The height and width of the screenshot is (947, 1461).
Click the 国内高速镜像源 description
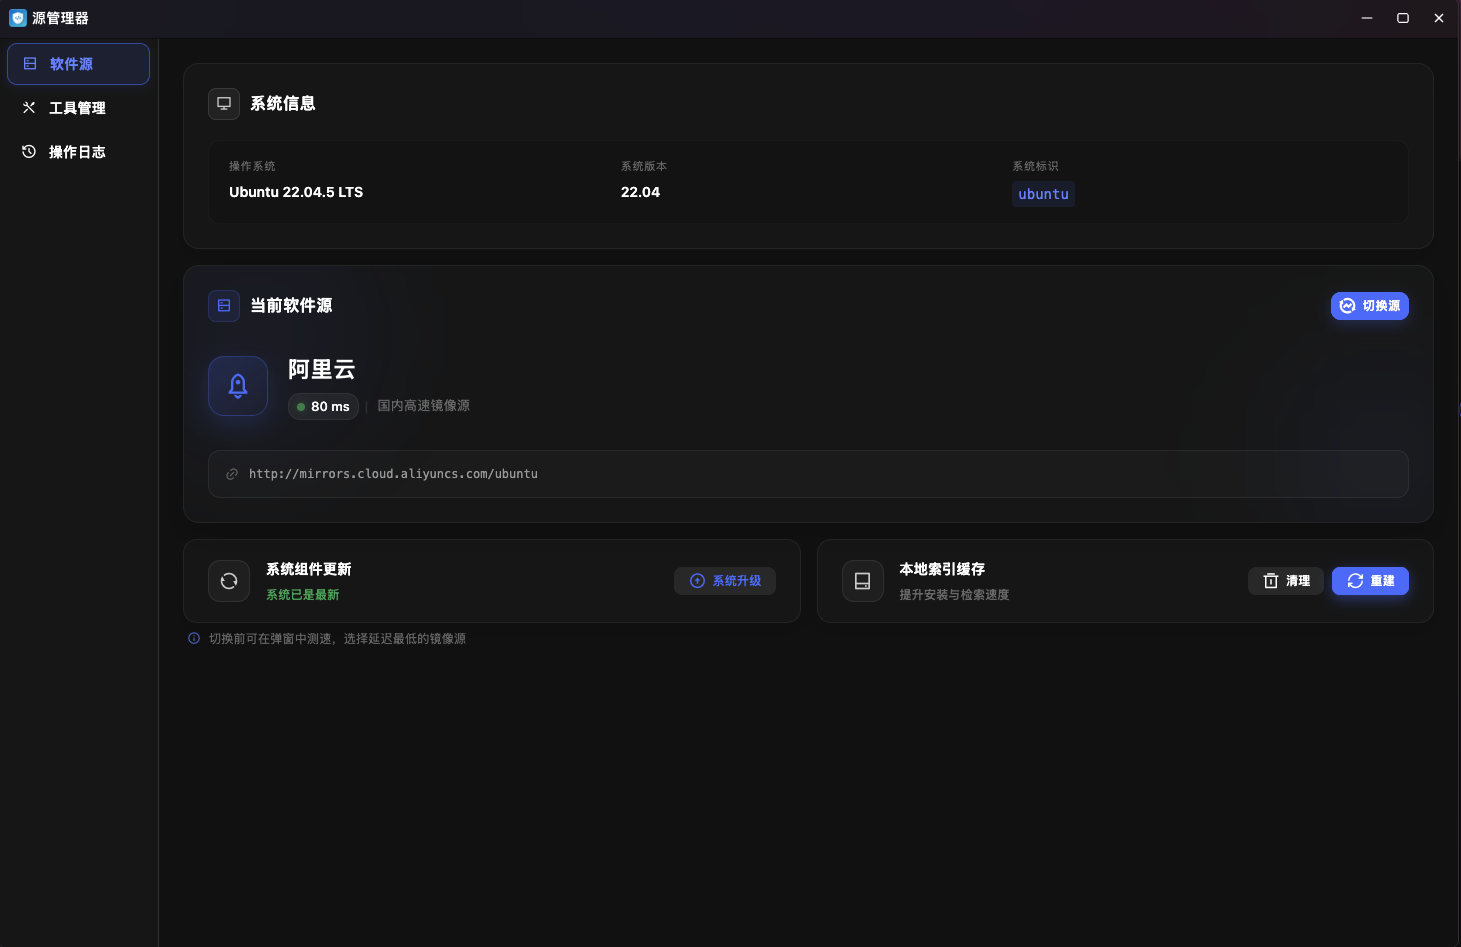(x=423, y=406)
